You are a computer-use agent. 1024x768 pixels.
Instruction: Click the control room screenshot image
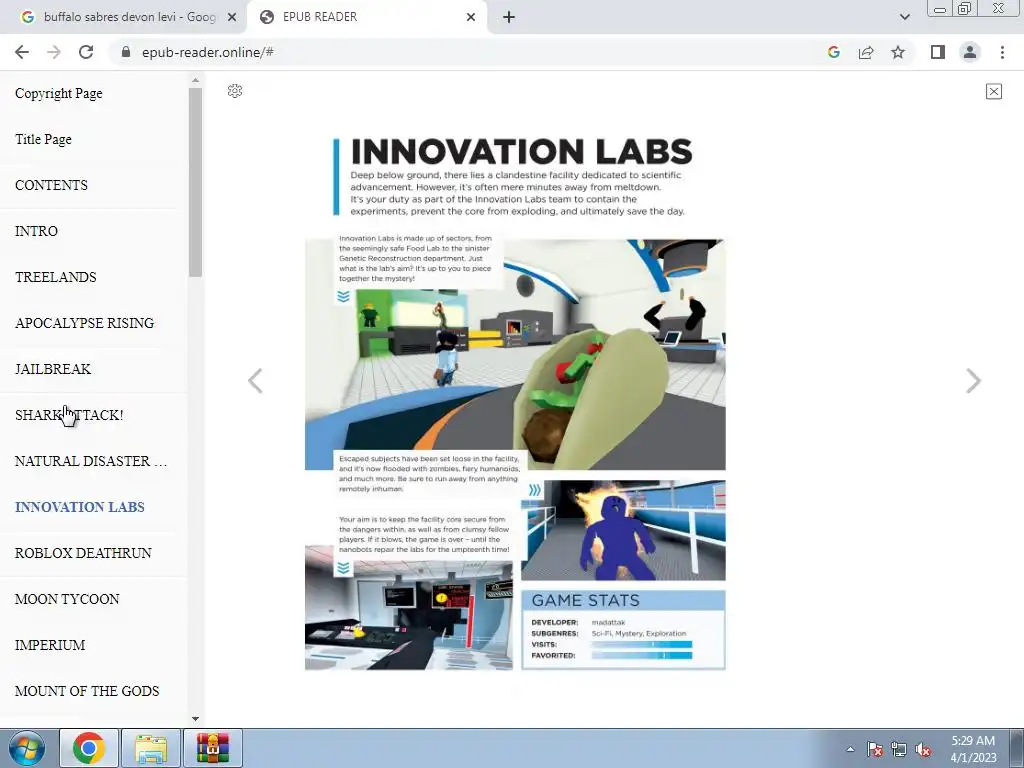click(409, 607)
